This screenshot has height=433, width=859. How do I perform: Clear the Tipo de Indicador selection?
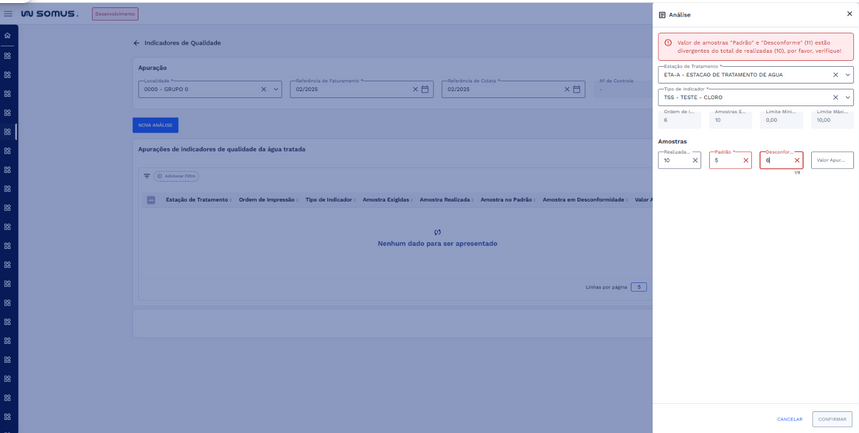pyautogui.click(x=835, y=98)
